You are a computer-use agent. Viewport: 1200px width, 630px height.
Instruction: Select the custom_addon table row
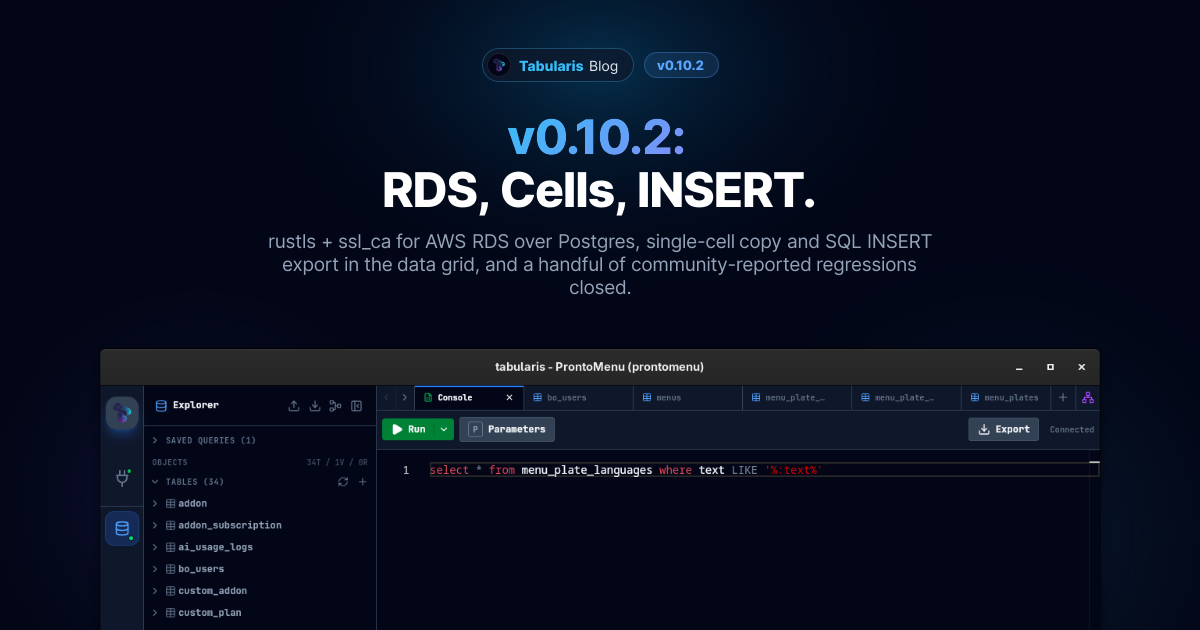pyautogui.click(x=206, y=591)
